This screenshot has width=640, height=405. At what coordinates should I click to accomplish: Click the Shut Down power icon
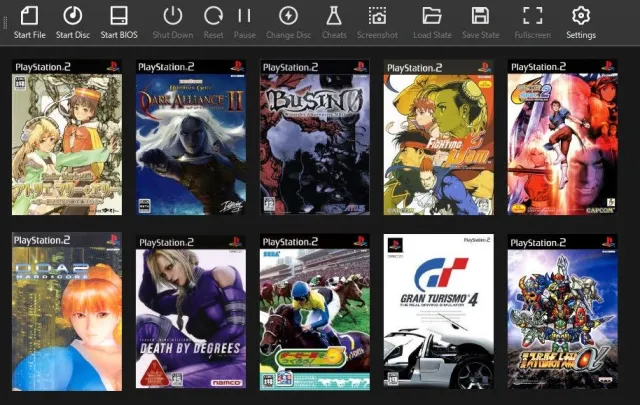pyautogui.click(x=173, y=16)
